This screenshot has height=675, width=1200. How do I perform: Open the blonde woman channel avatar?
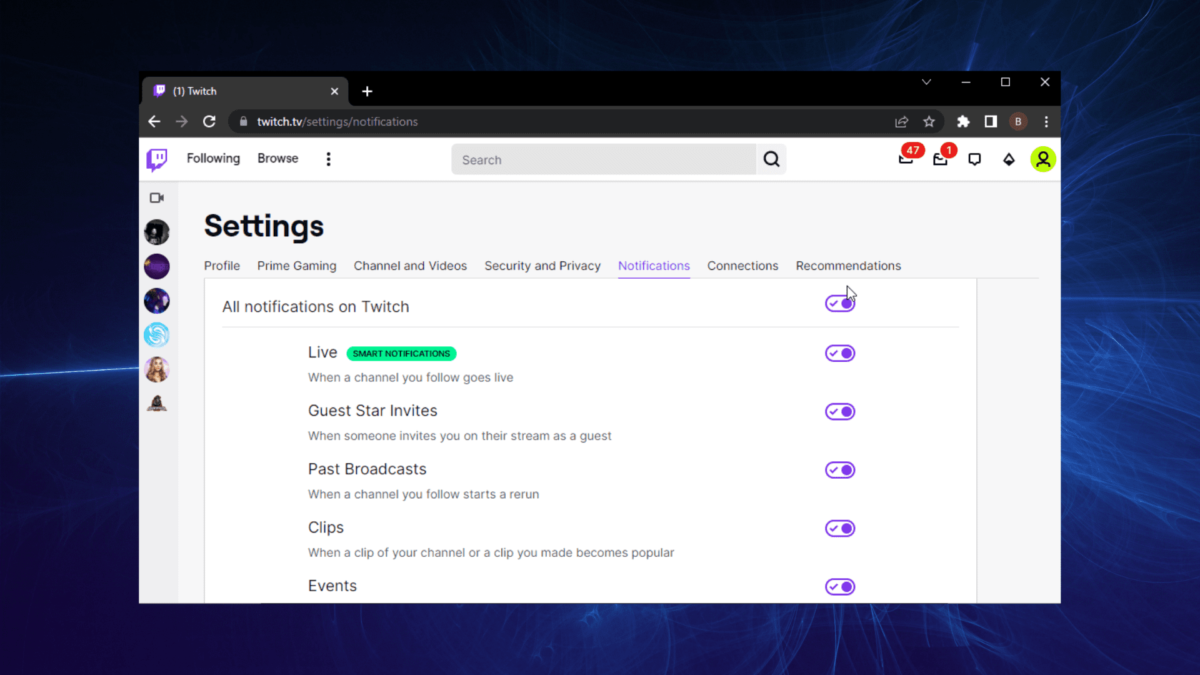[x=157, y=369]
